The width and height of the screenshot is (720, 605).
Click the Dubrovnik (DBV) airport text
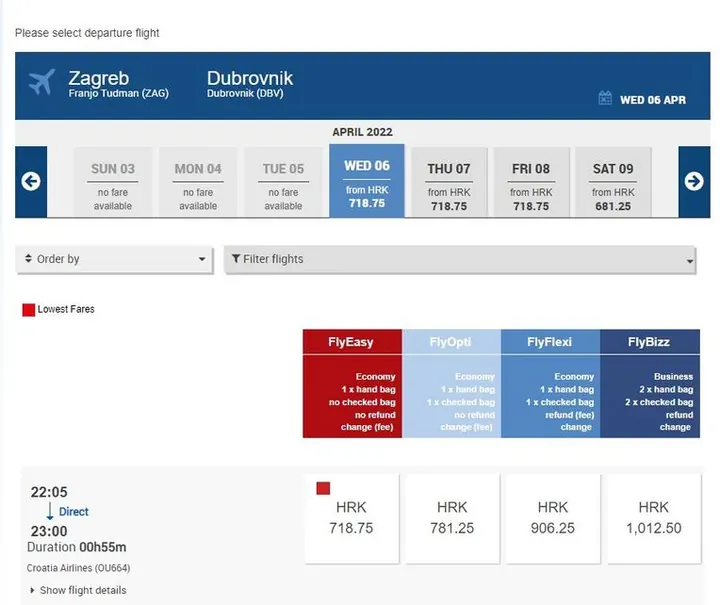tap(245, 94)
